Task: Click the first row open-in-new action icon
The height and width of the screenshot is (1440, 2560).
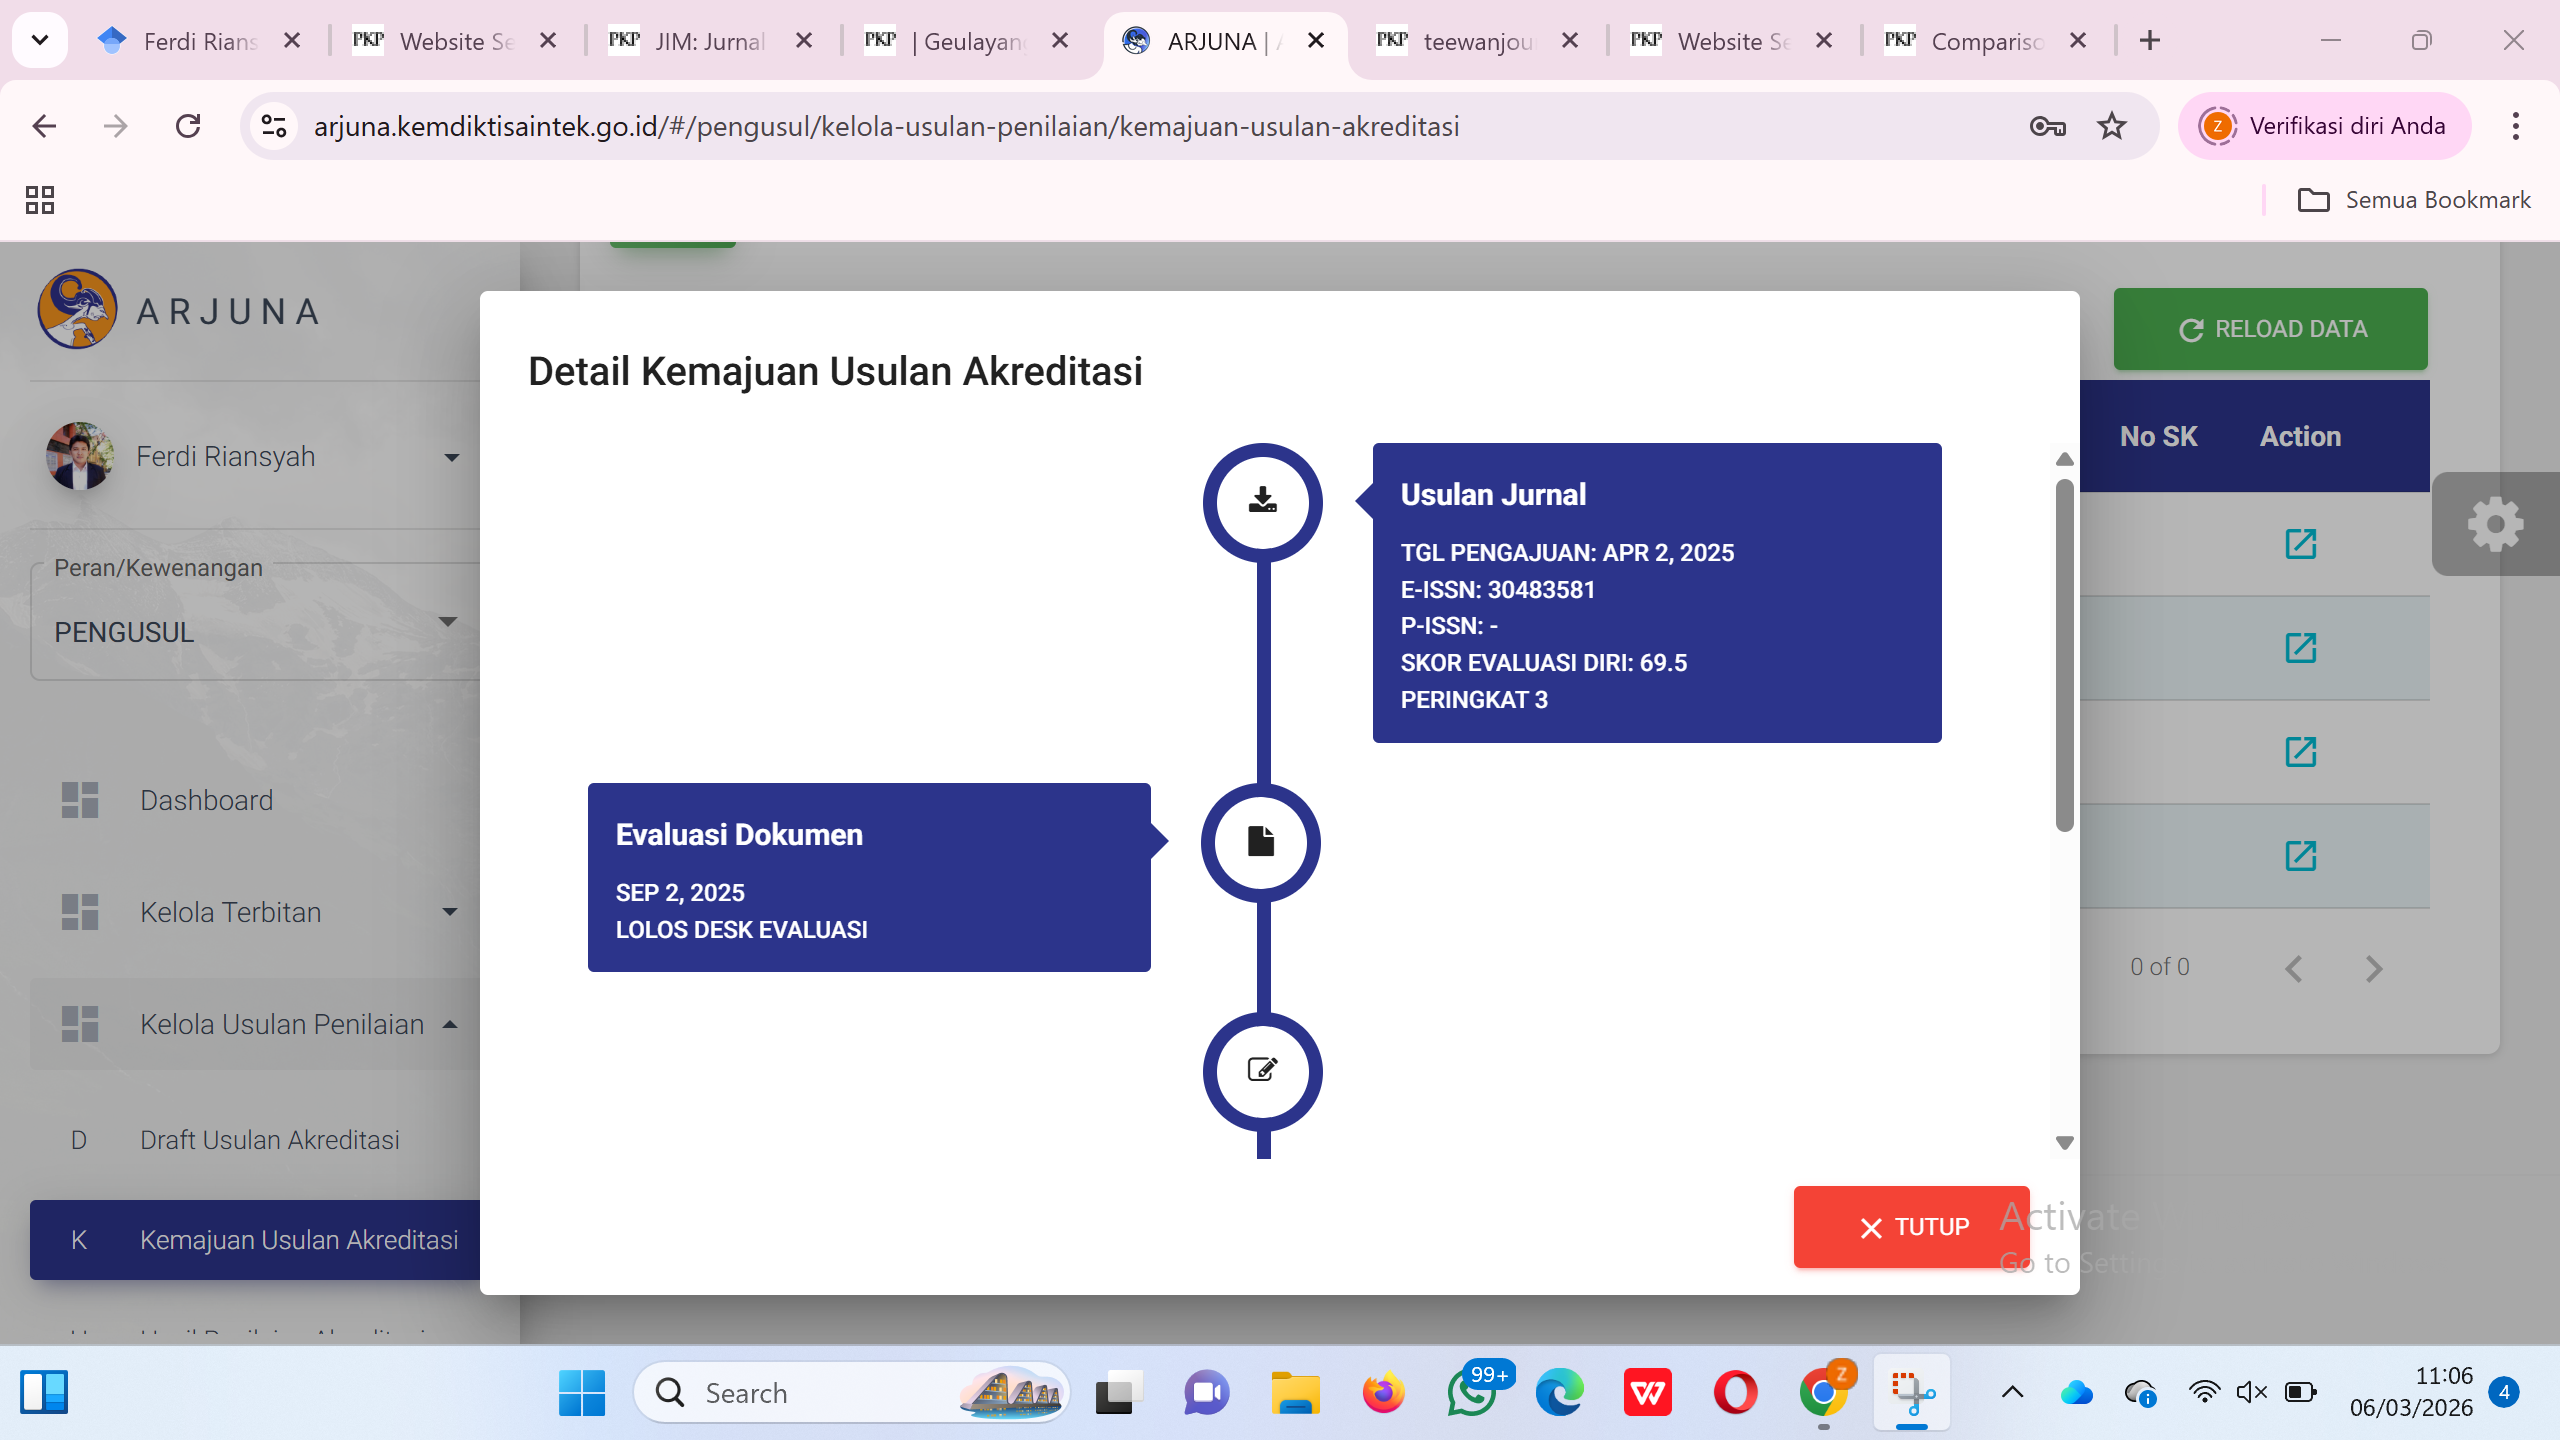Action: tap(2300, 544)
